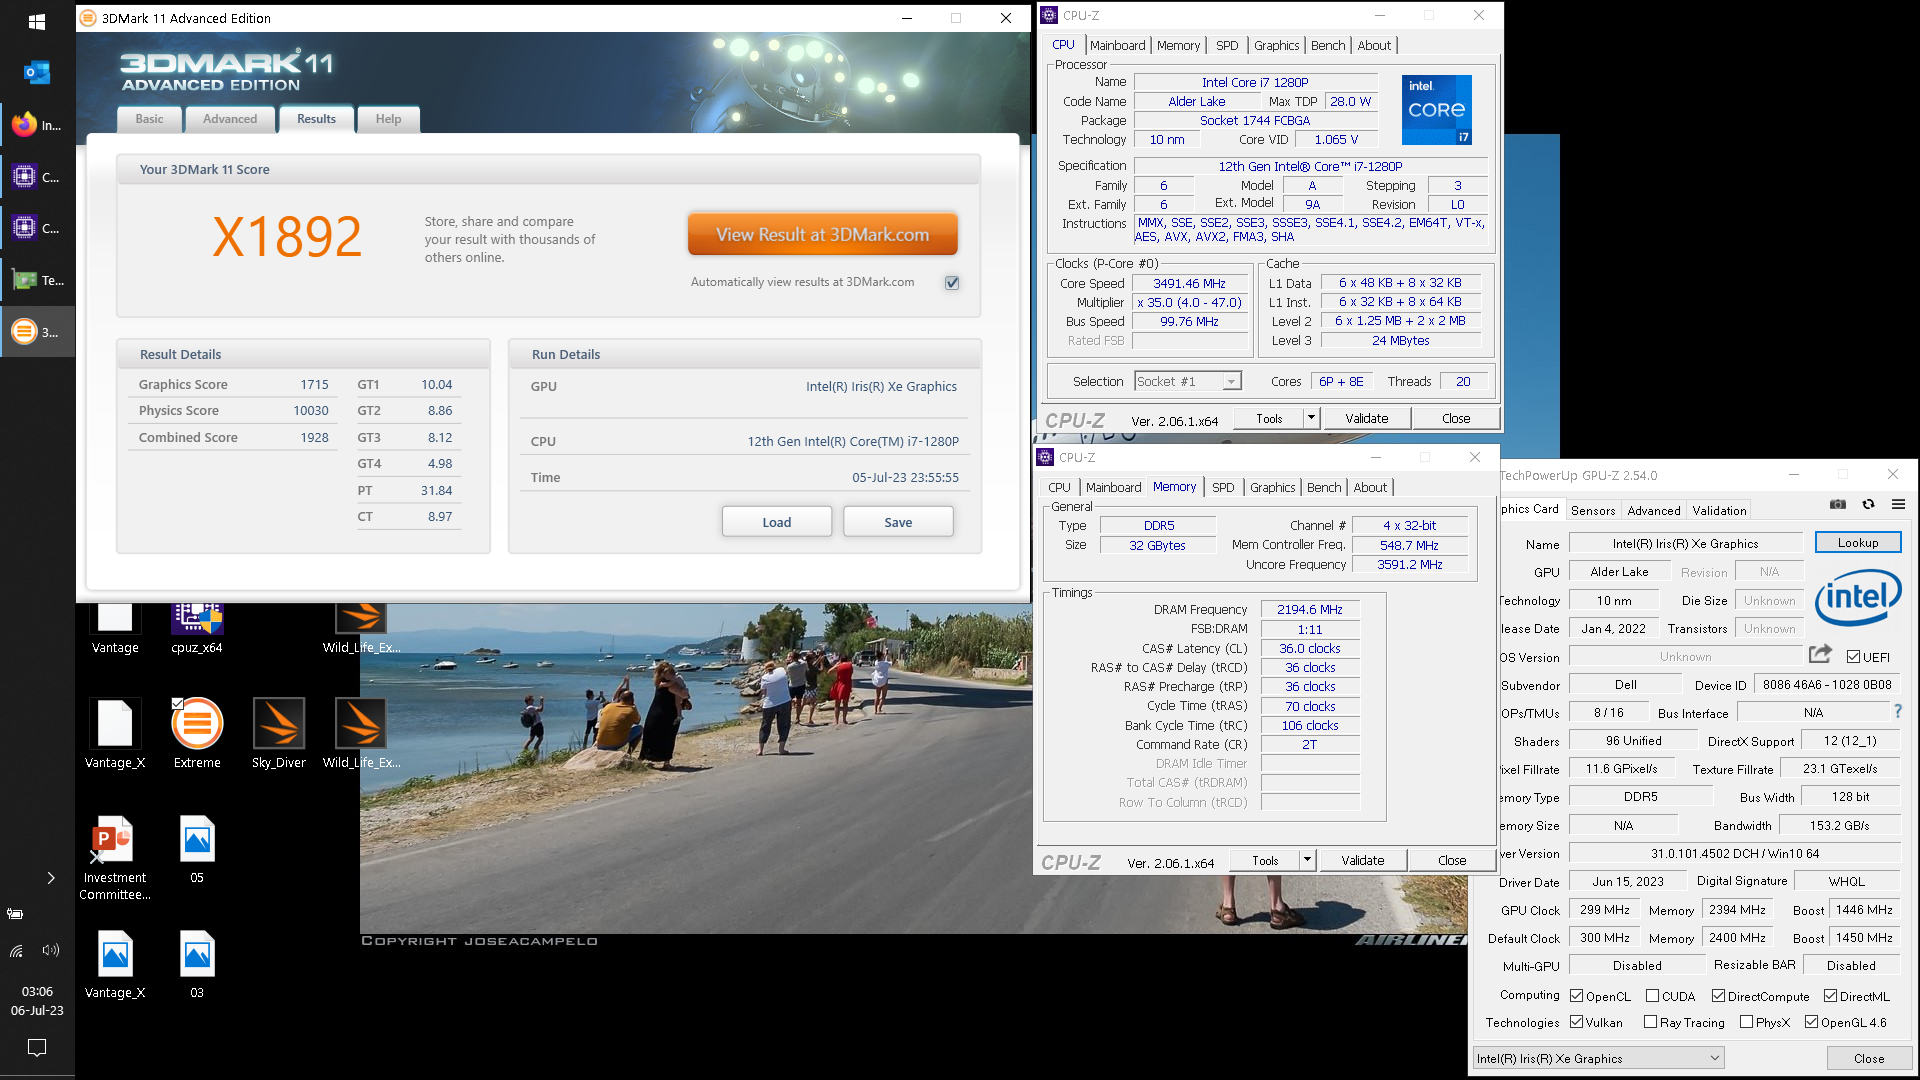Open Outlook from the taskbar
The image size is (1920, 1080).
(x=37, y=72)
